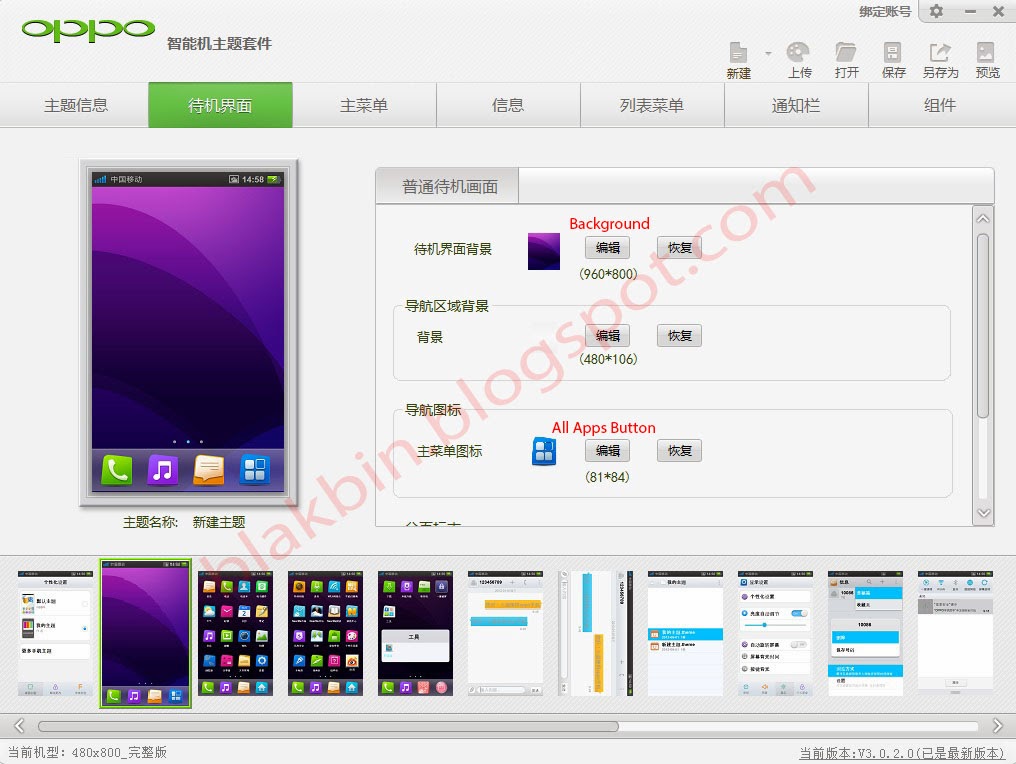Image resolution: width=1016 pixels, height=764 pixels.
Task: Click 编辑 for 导航区域背景
Action: (607, 336)
